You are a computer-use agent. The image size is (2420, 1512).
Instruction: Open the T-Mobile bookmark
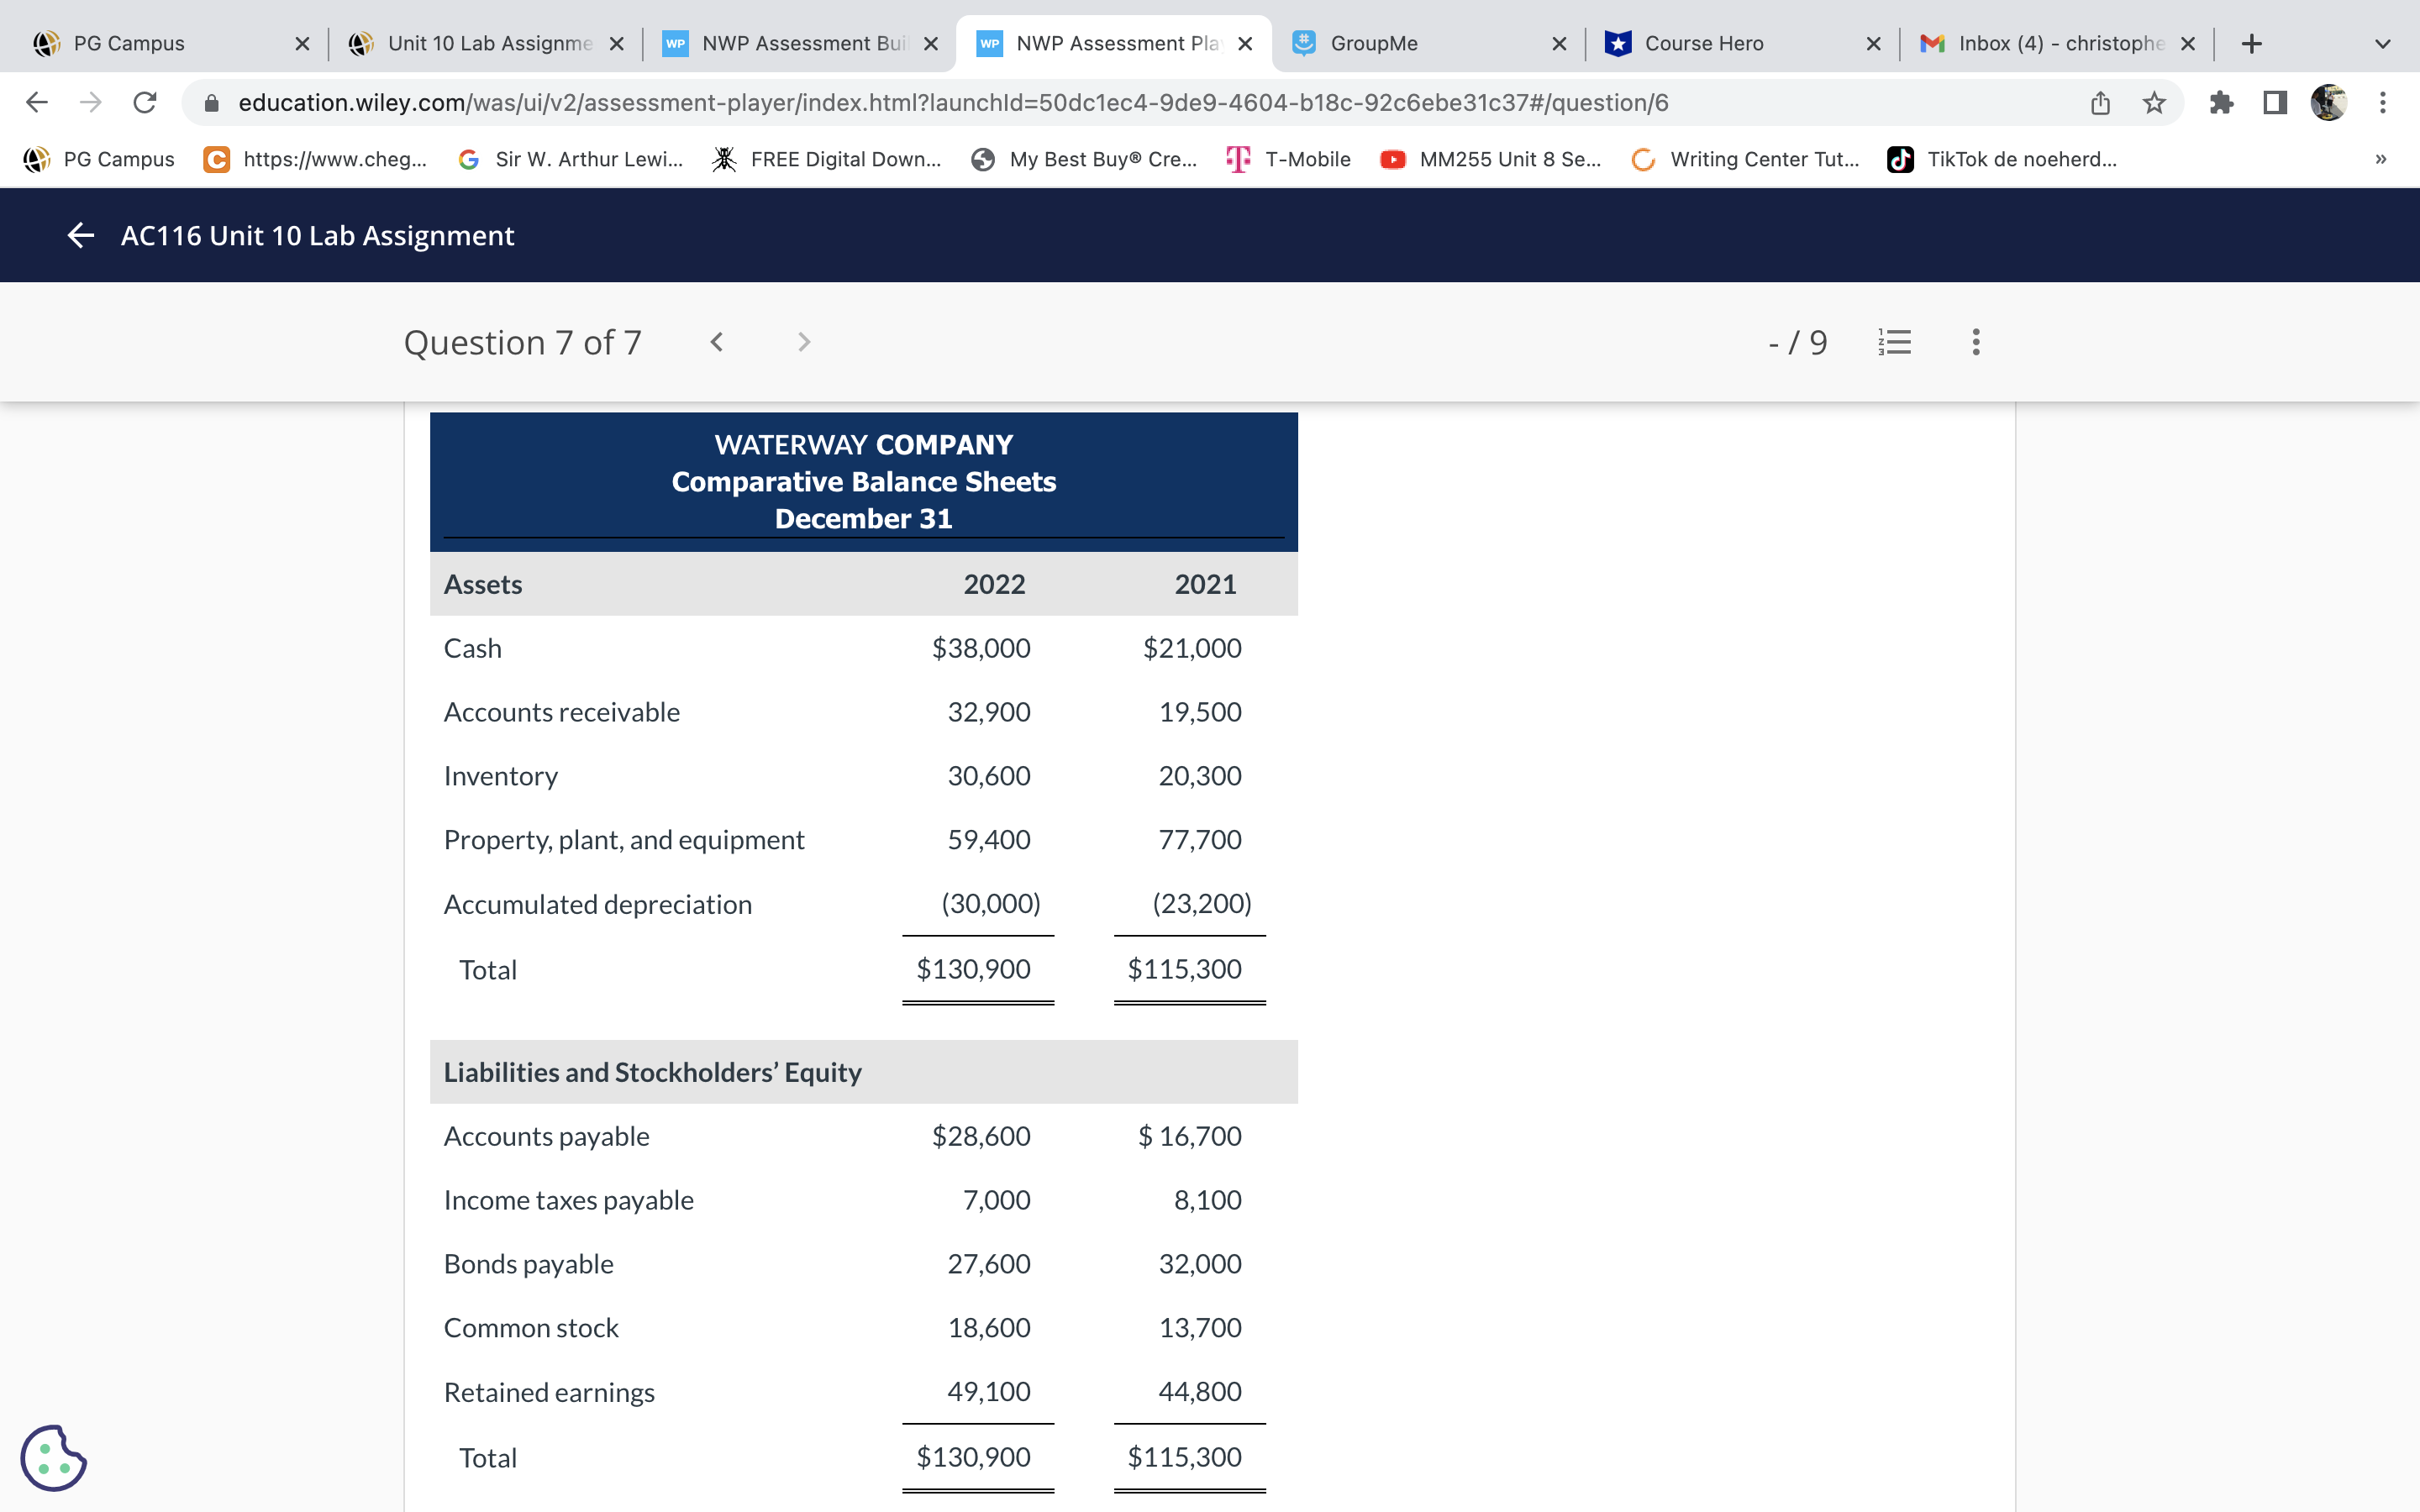[1289, 160]
